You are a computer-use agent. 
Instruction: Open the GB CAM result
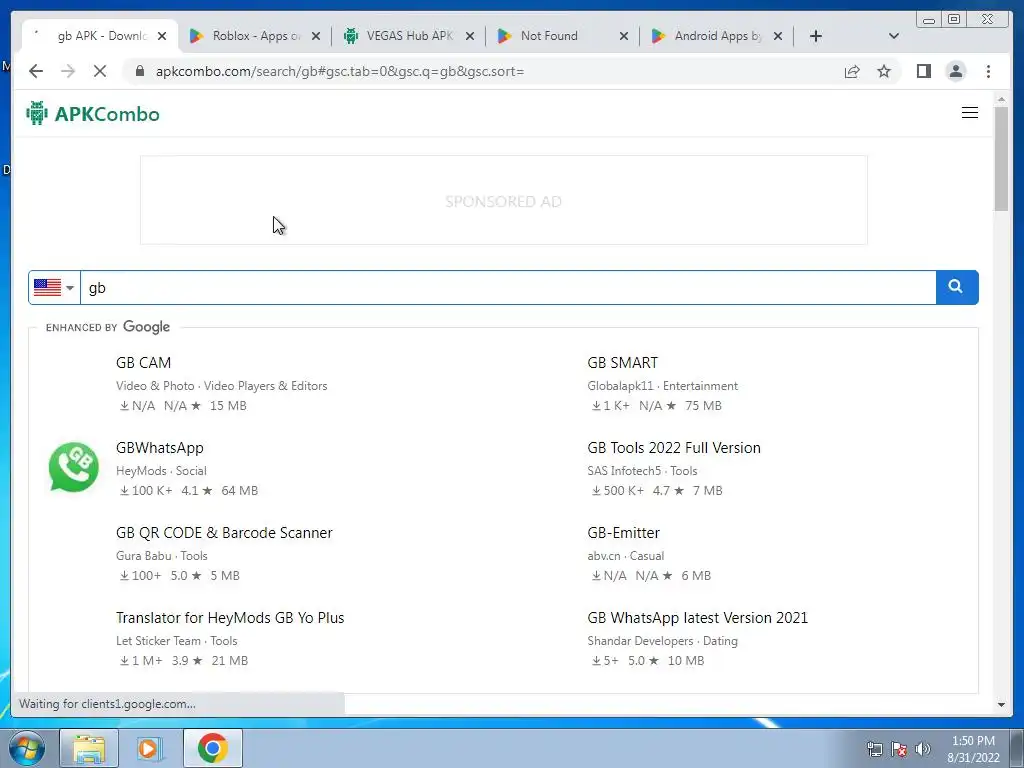(x=143, y=362)
